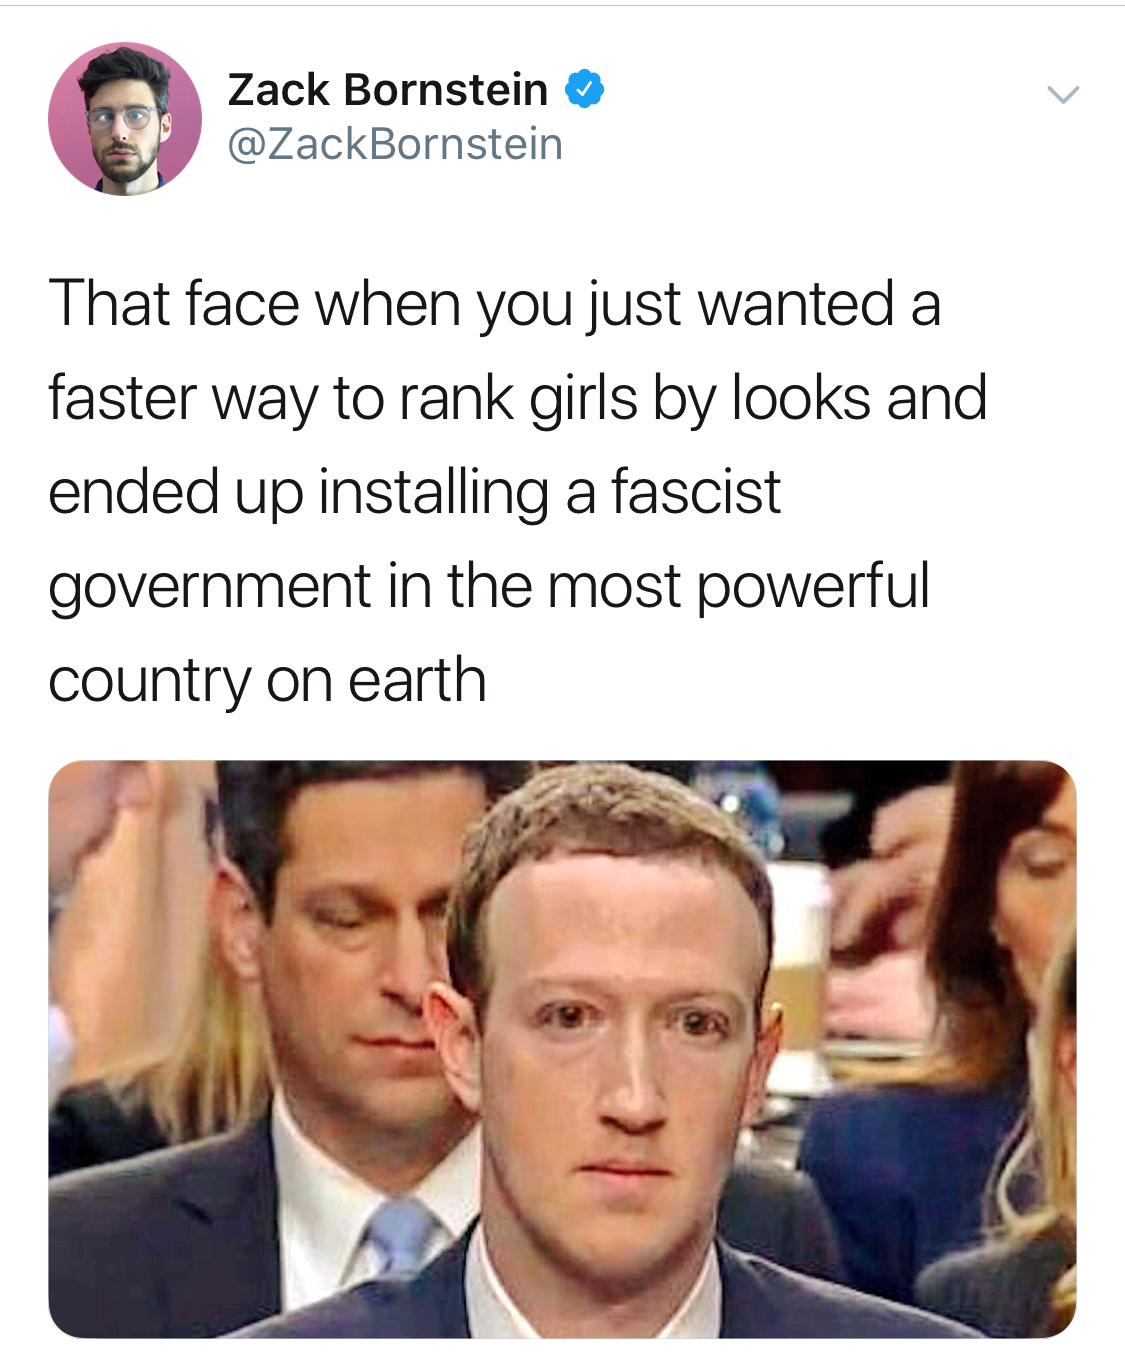Open Zack Bornstein's profile avatar
This screenshot has width=1125, height=1370.
pos(125,119)
